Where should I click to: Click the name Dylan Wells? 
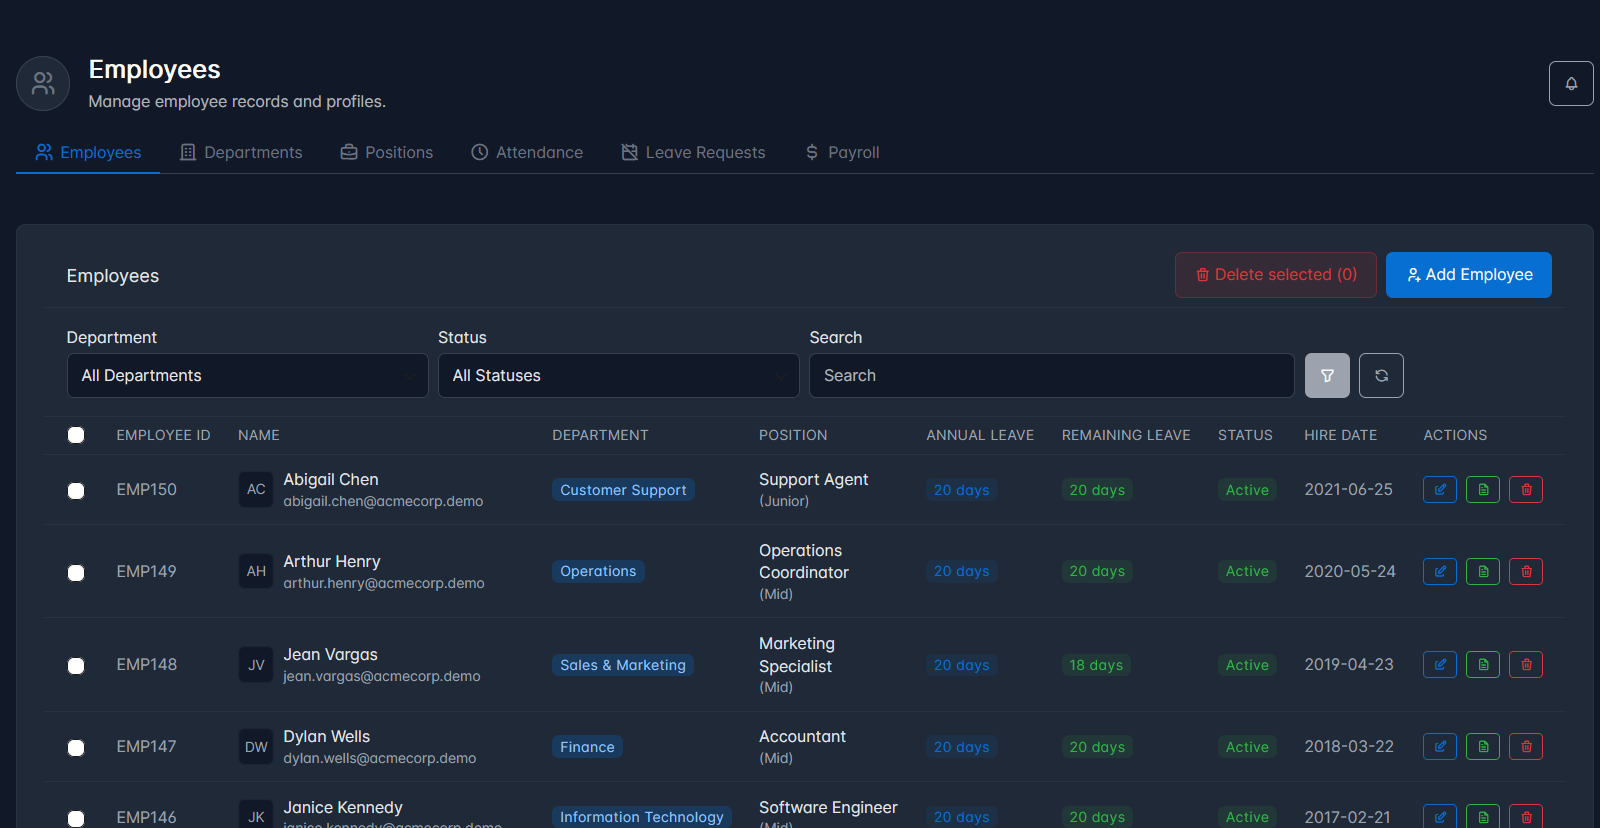click(326, 736)
